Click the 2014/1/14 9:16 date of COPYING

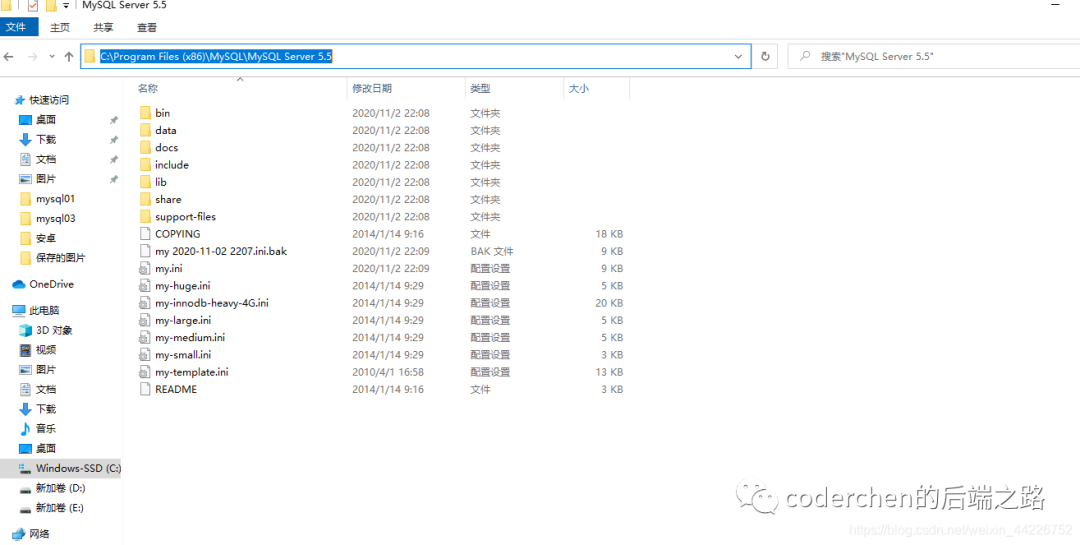click(388, 234)
